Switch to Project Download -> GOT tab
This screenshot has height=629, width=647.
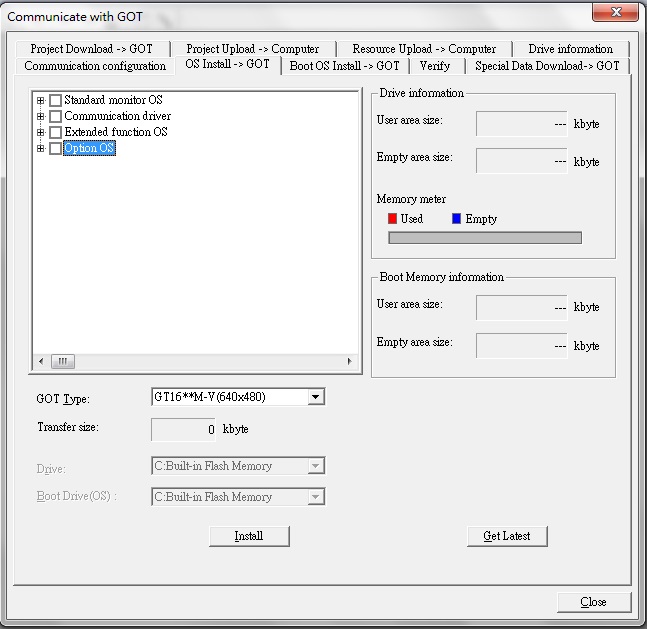tap(91, 49)
